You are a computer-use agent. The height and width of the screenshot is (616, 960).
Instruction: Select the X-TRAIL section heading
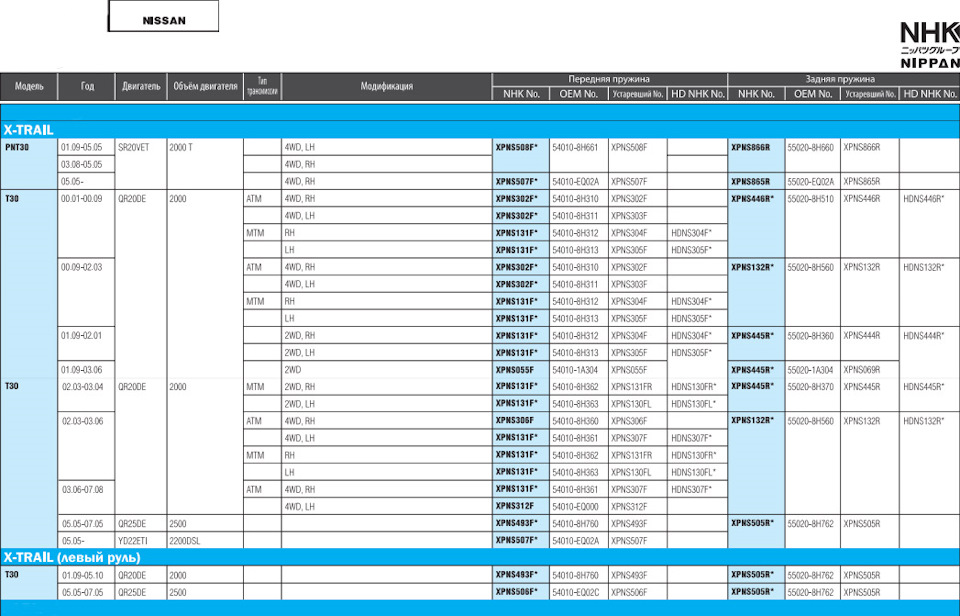[x=29, y=130]
